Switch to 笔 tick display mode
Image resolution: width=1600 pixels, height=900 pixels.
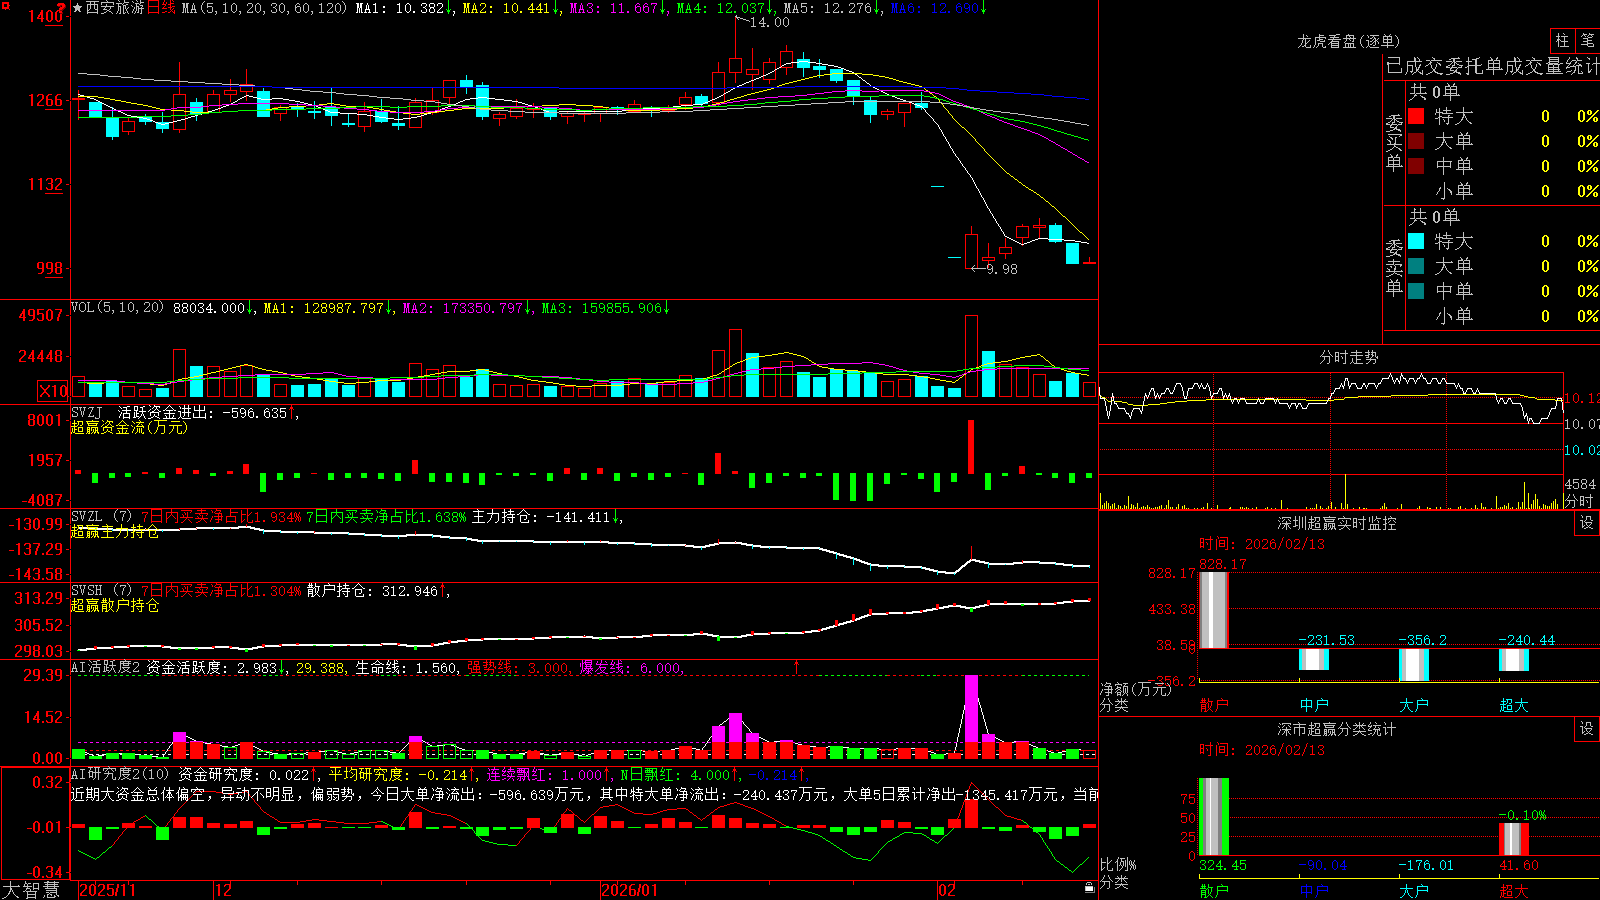click(1588, 41)
